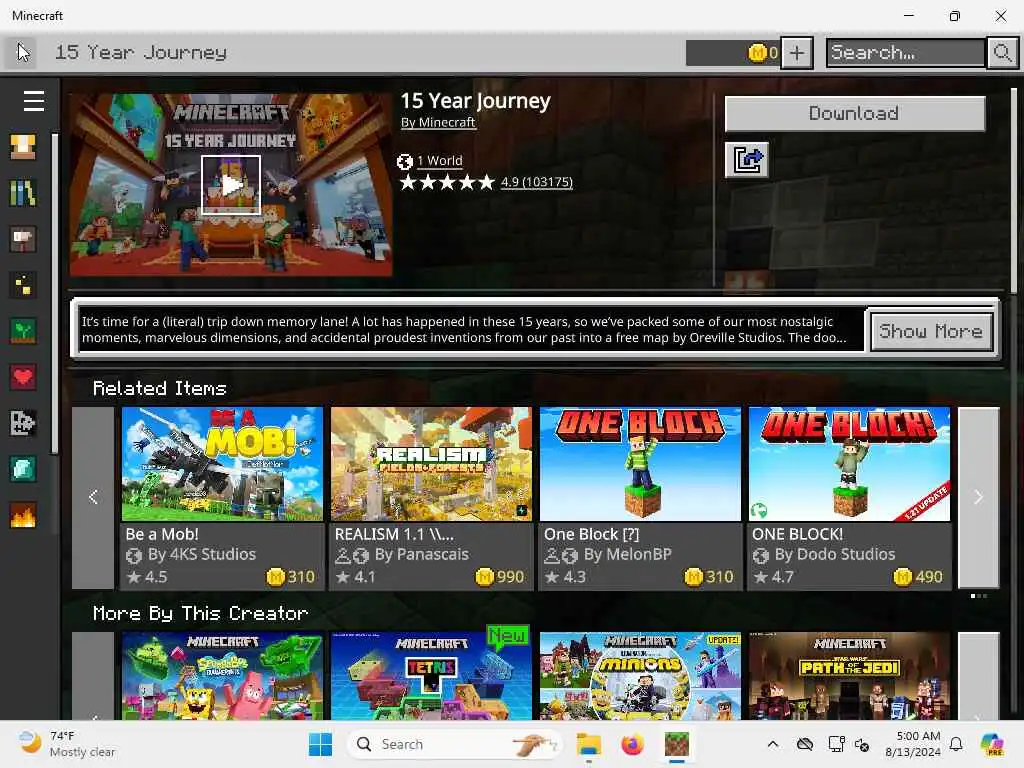The image size is (1024, 768).
Task: Select the paint roller texture icon
Action: [x=23, y=239]
